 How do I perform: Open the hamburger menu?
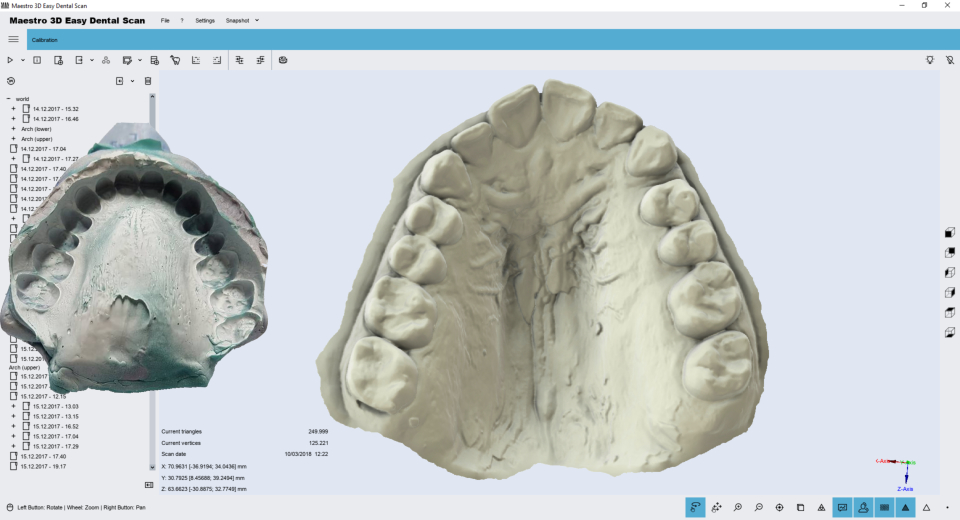[13, 39]
